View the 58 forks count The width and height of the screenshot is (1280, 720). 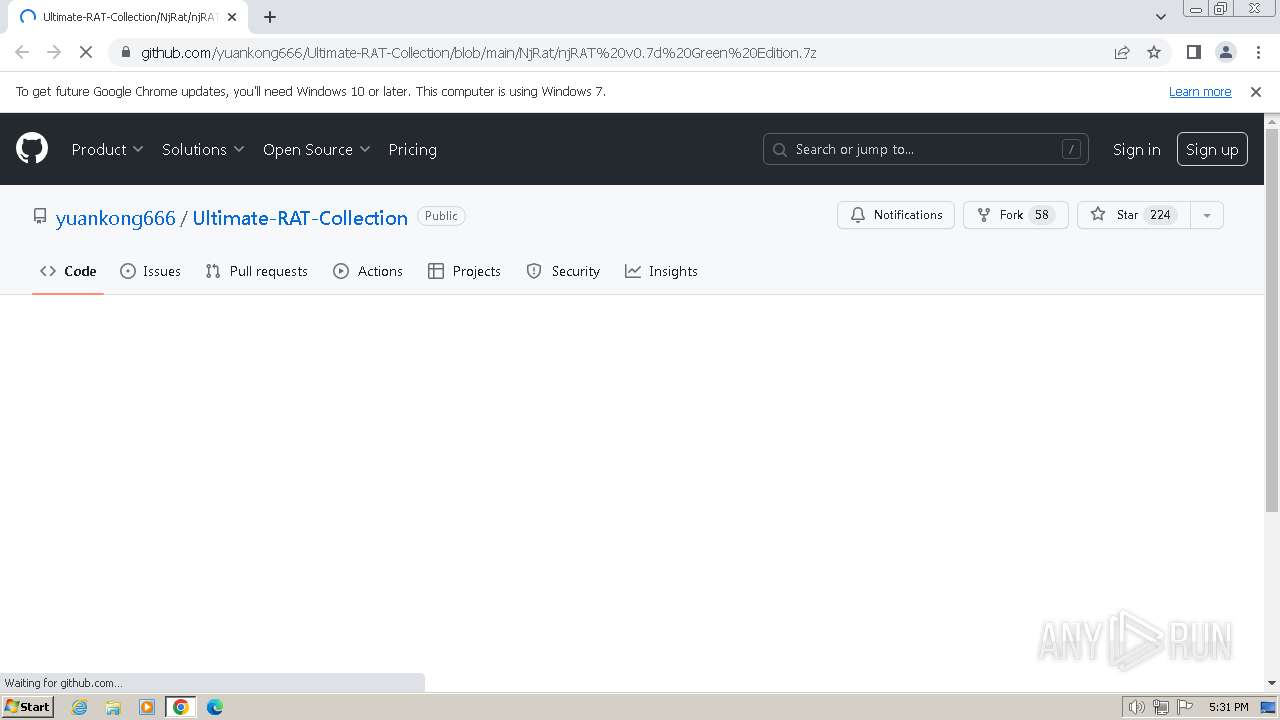click(1041, 215)
